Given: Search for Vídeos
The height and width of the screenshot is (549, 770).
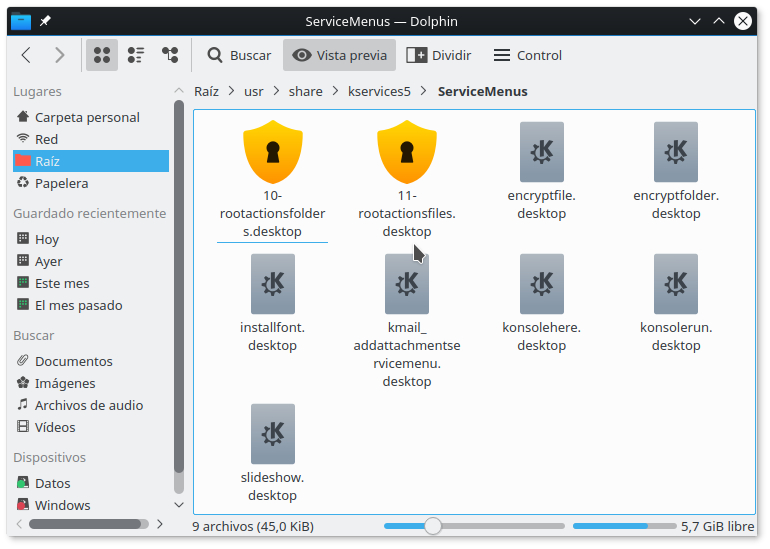Looking at the screenshot, I should tap(91, 427).
